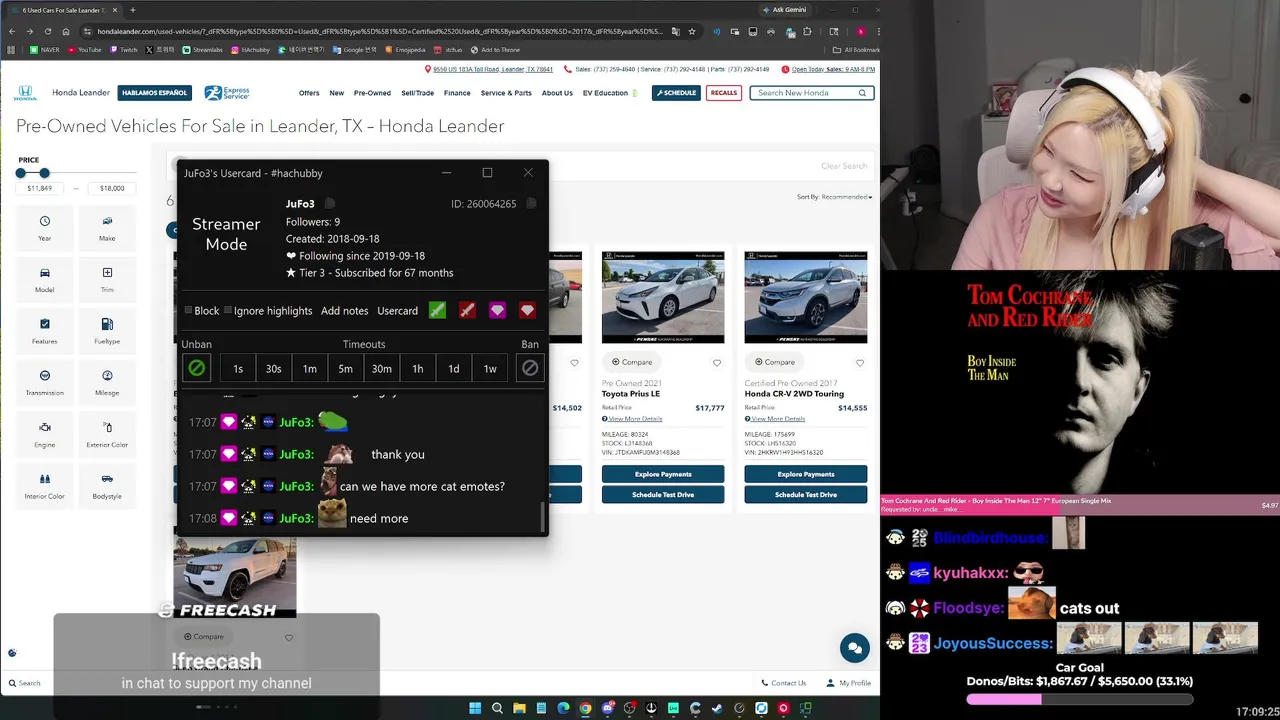Click the Usercard link in the user popup

coord(397,311)
